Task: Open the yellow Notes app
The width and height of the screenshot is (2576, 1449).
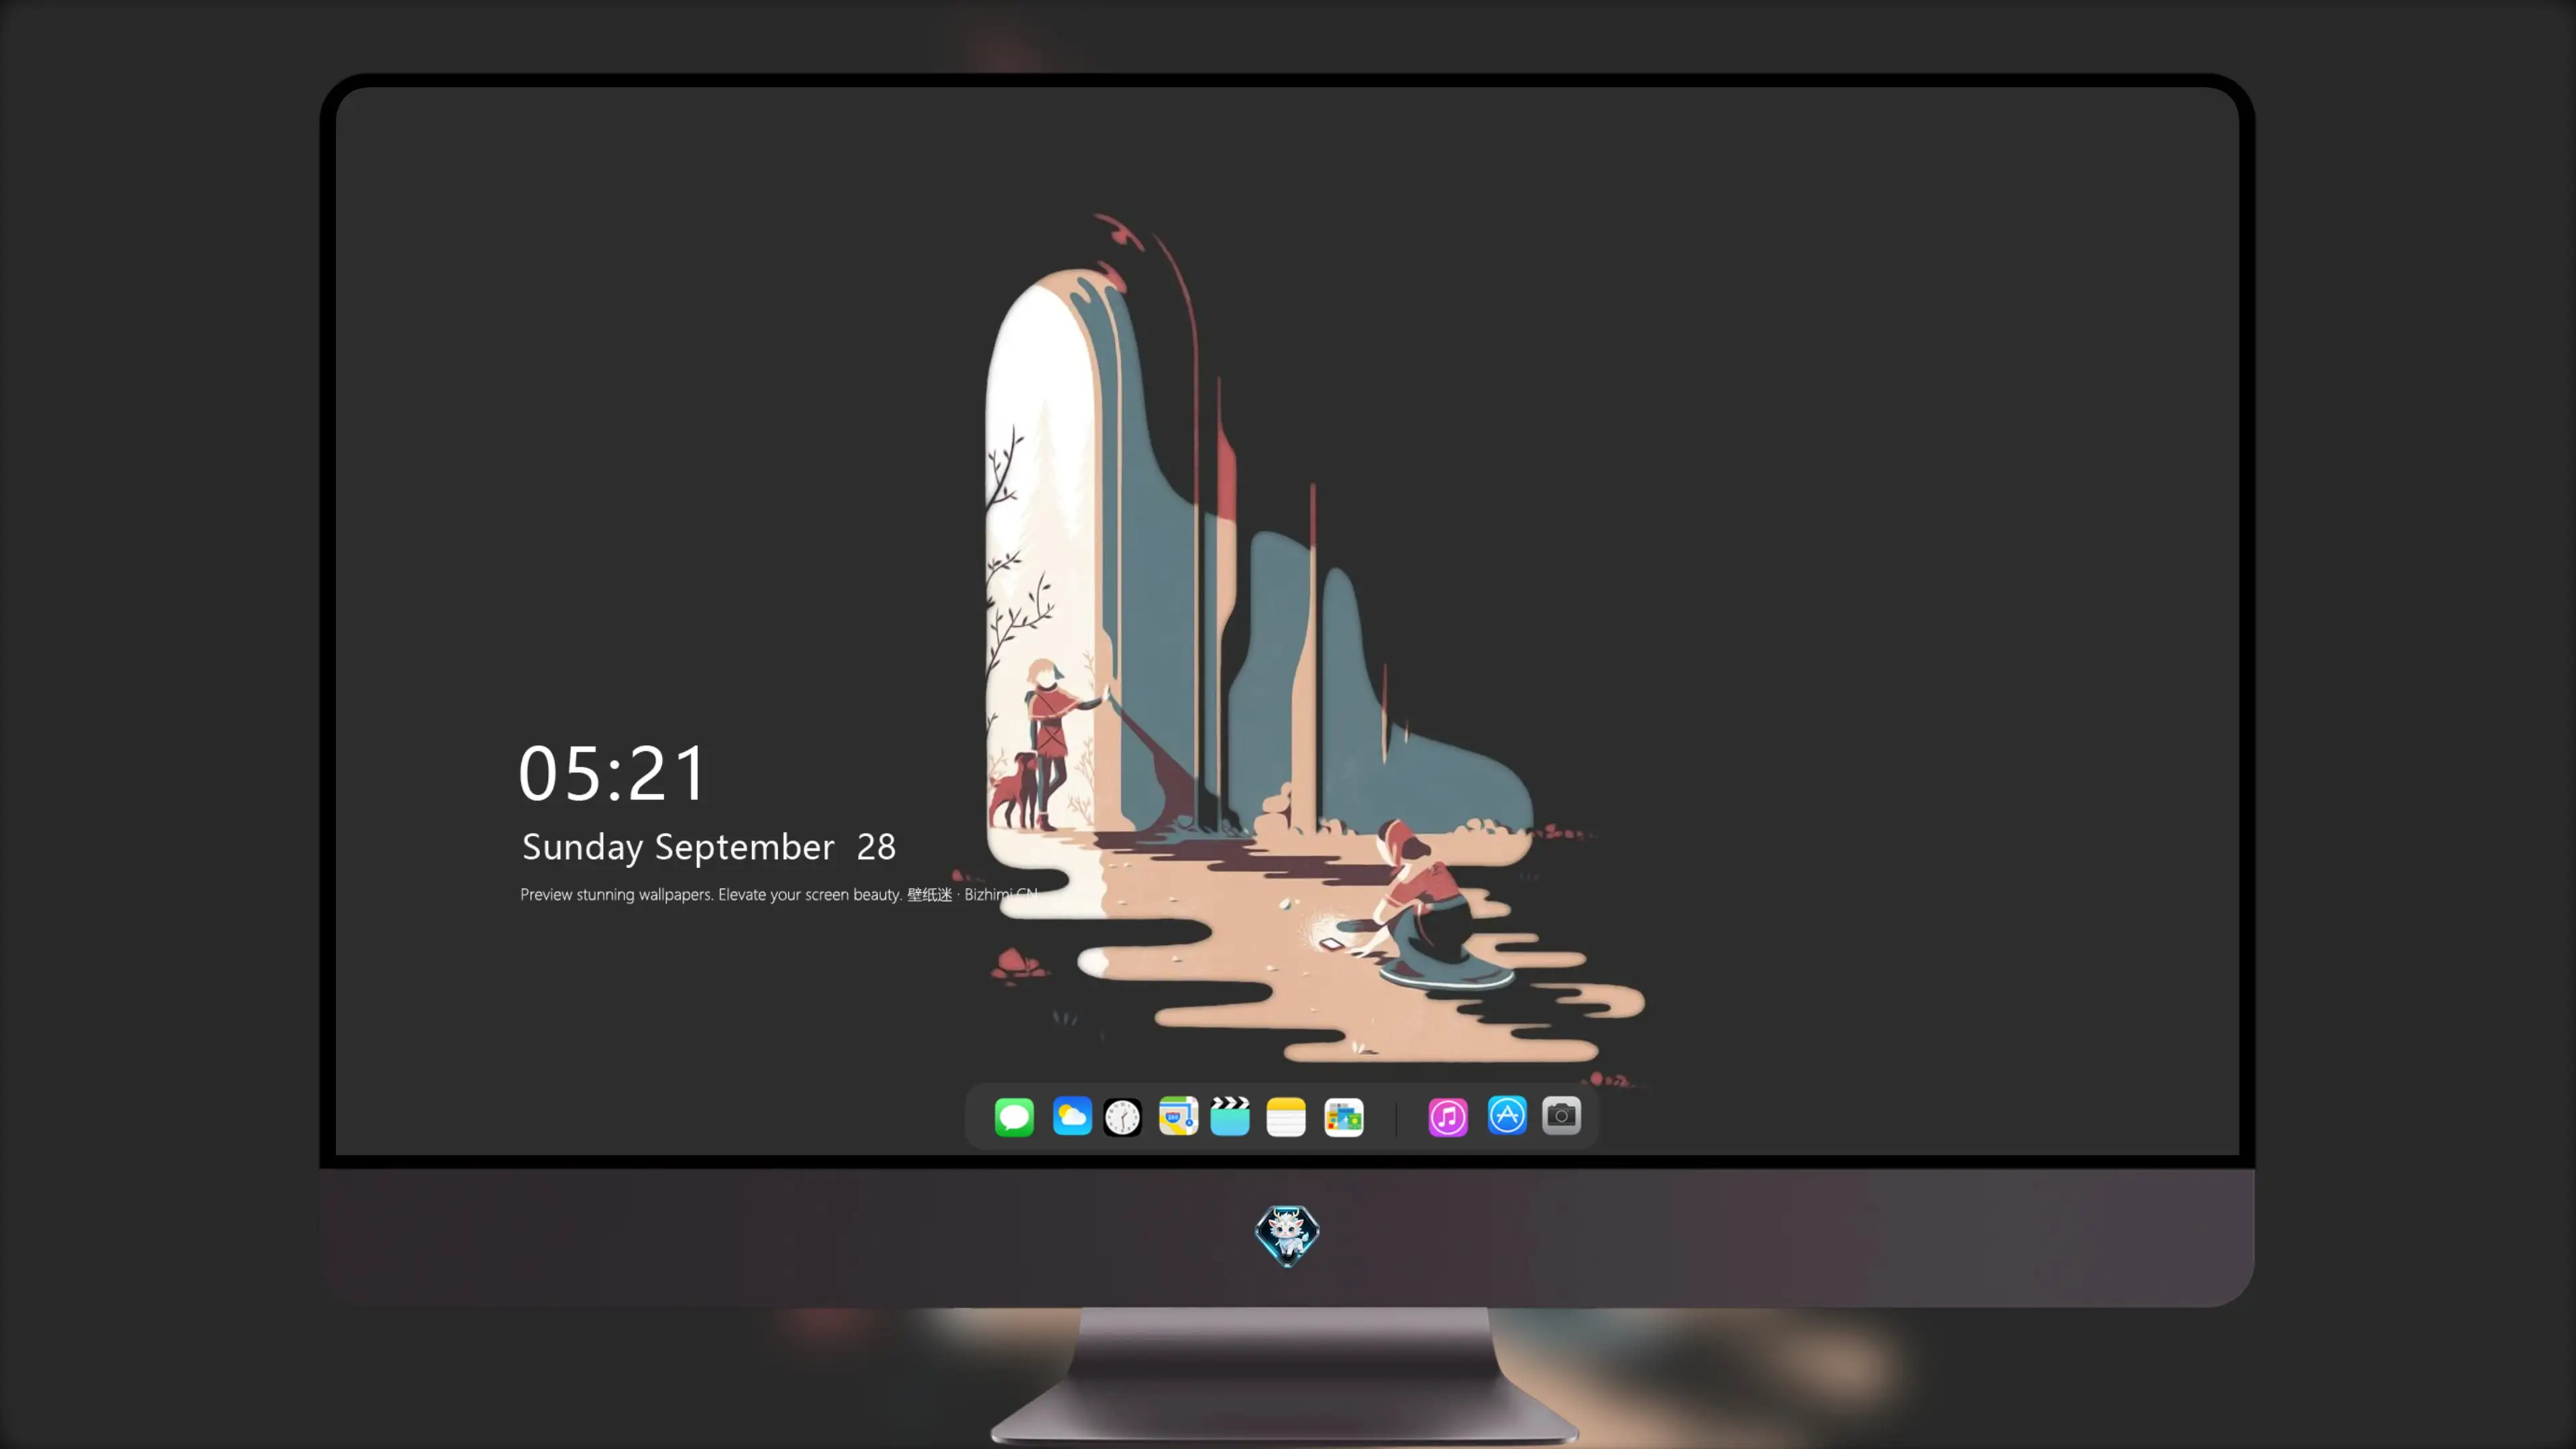Action: (1286, 1116)
